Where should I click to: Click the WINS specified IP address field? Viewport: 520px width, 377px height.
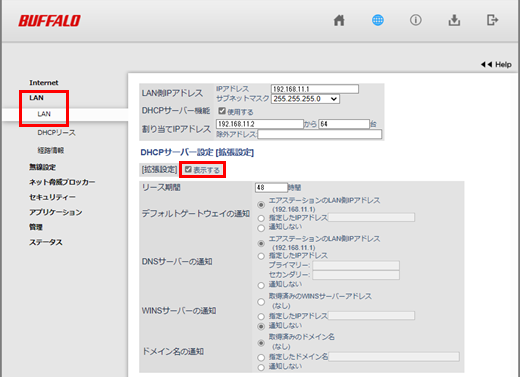pyautogui.click(x=371, y=316)
